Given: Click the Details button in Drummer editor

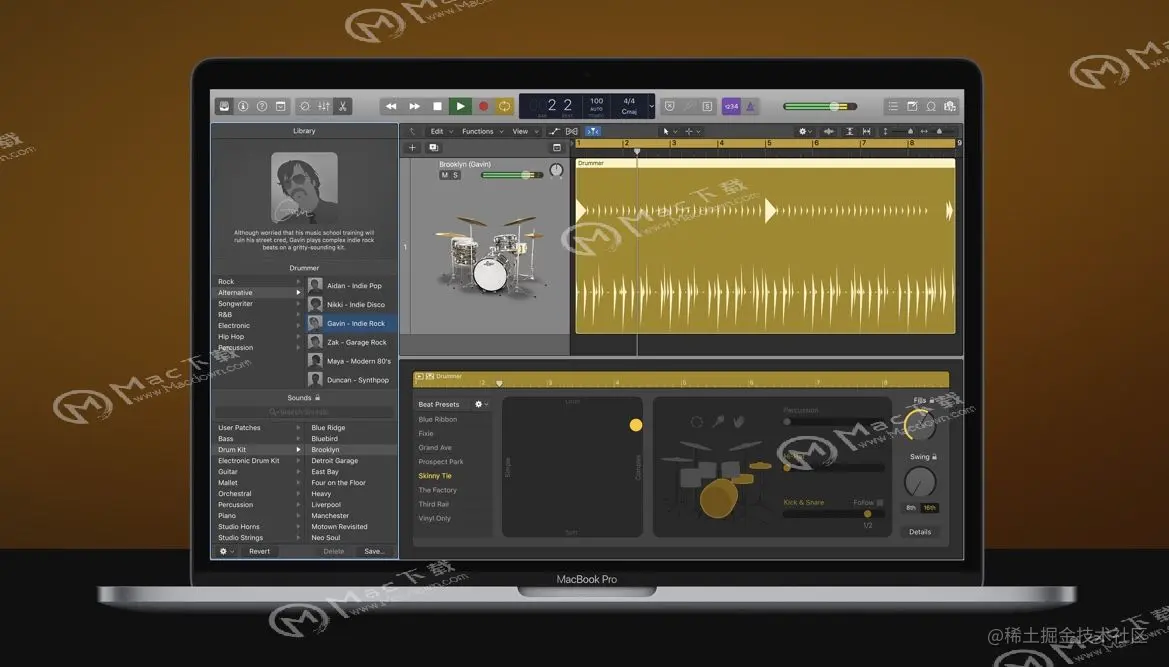Looking at the screenshot, I should 920,532.
